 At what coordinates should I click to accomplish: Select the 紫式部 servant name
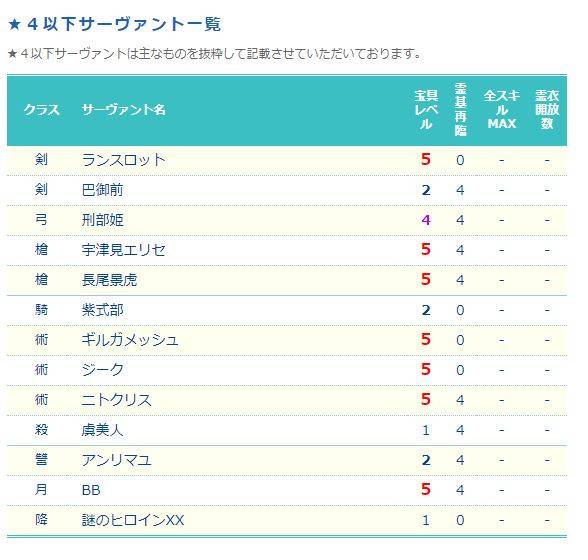[x=102, y=310]
